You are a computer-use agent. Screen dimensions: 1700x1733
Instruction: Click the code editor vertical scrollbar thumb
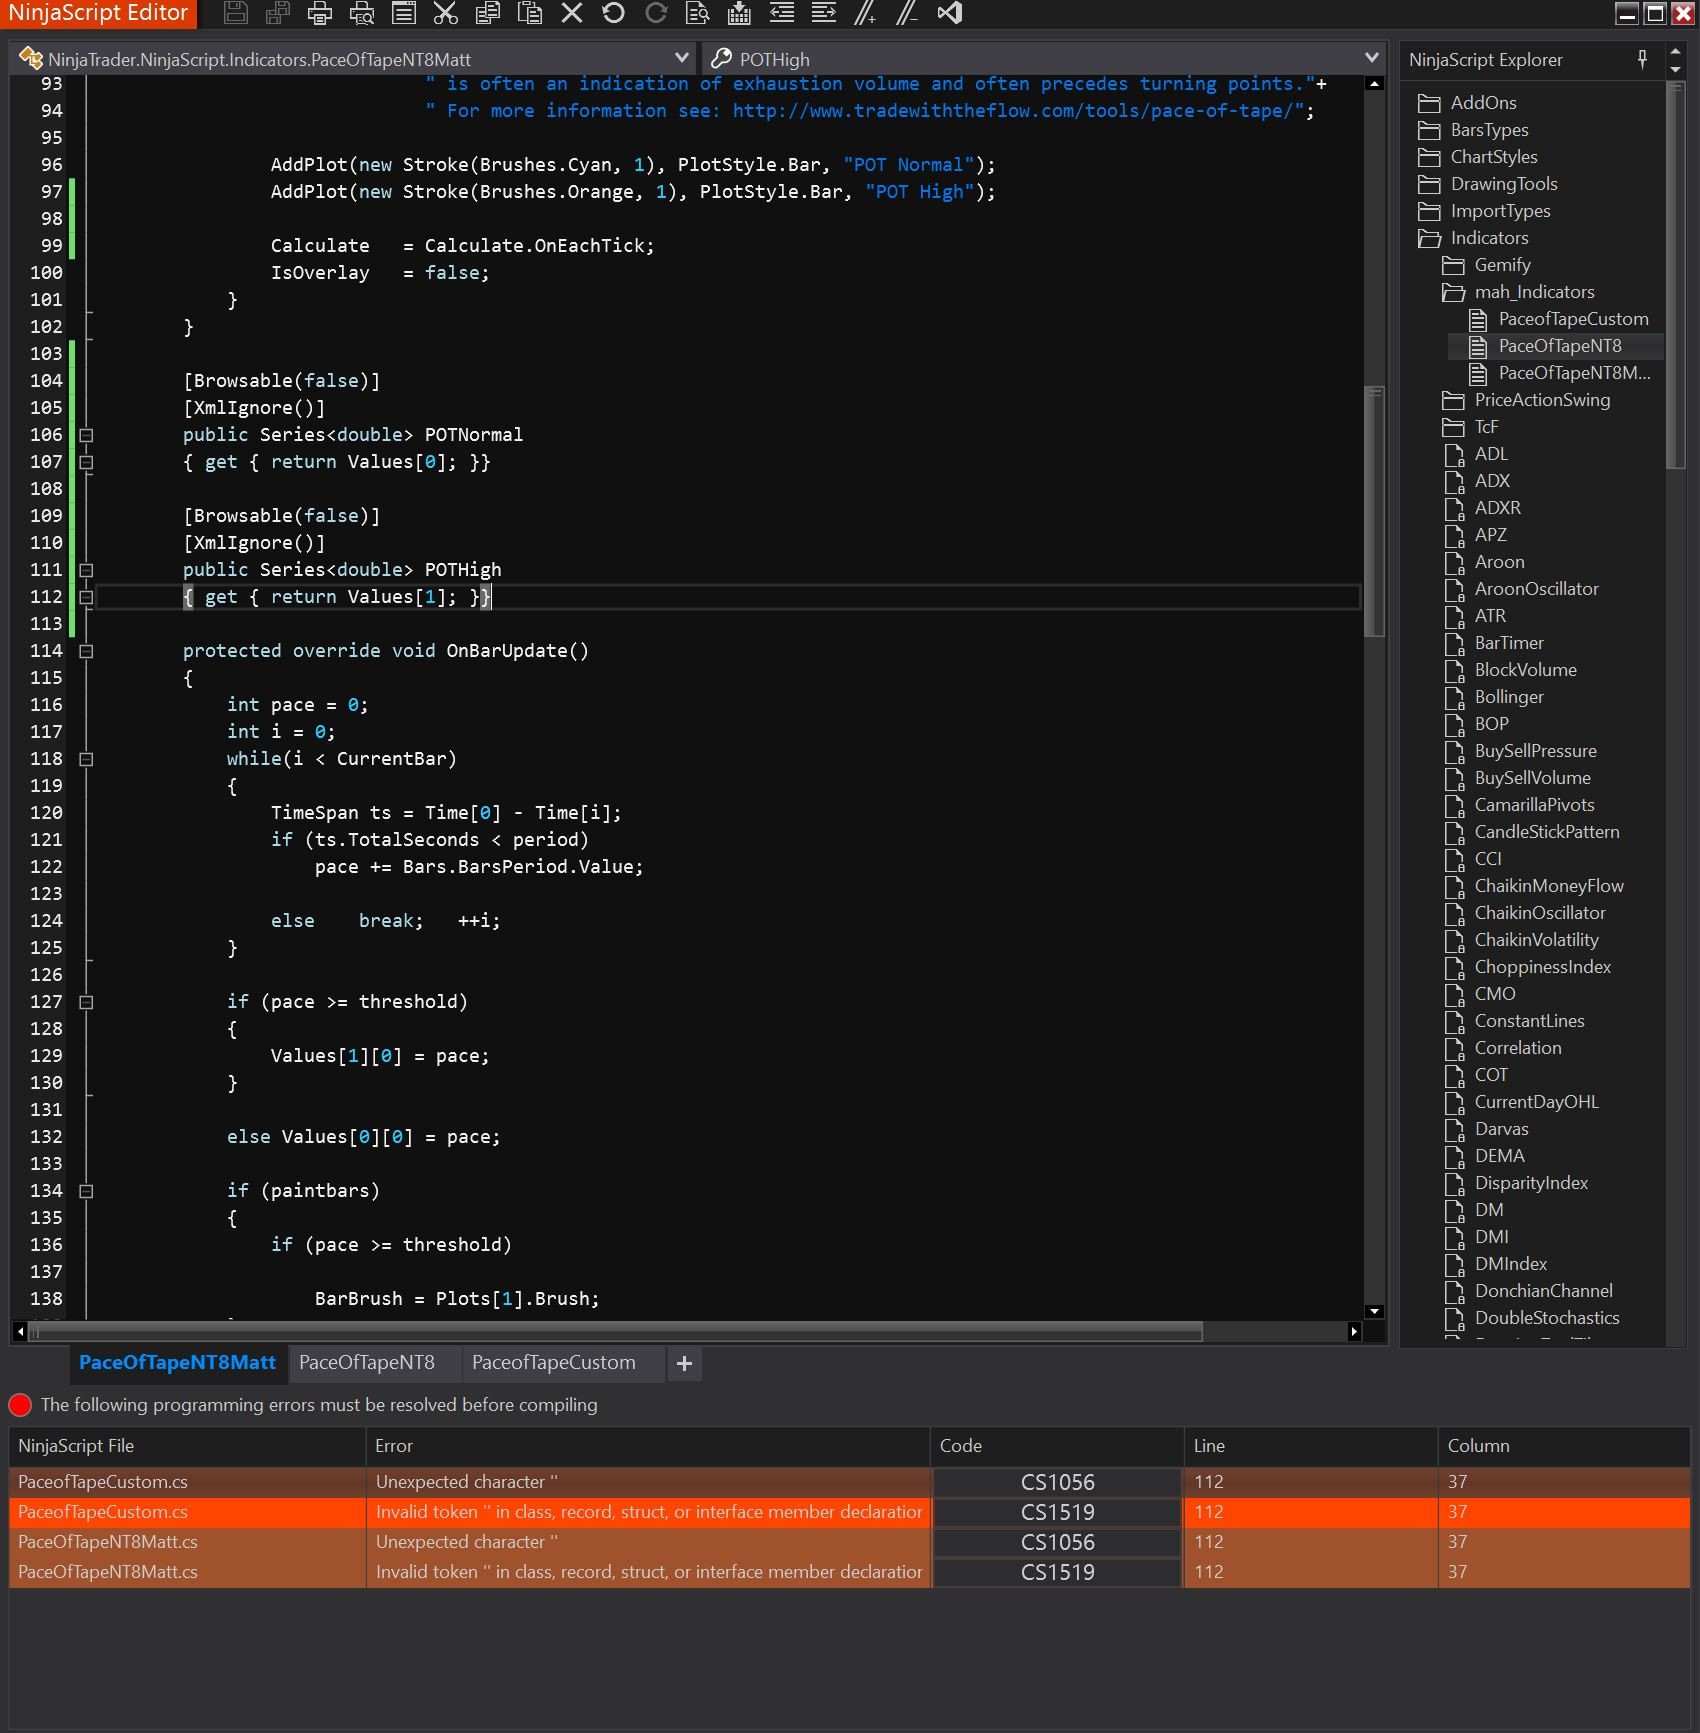(x=1374, y=511)
